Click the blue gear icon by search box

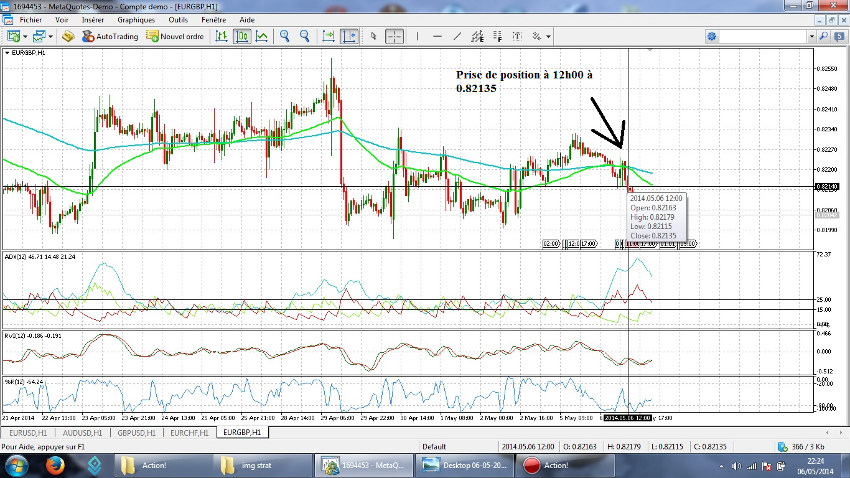712,36
